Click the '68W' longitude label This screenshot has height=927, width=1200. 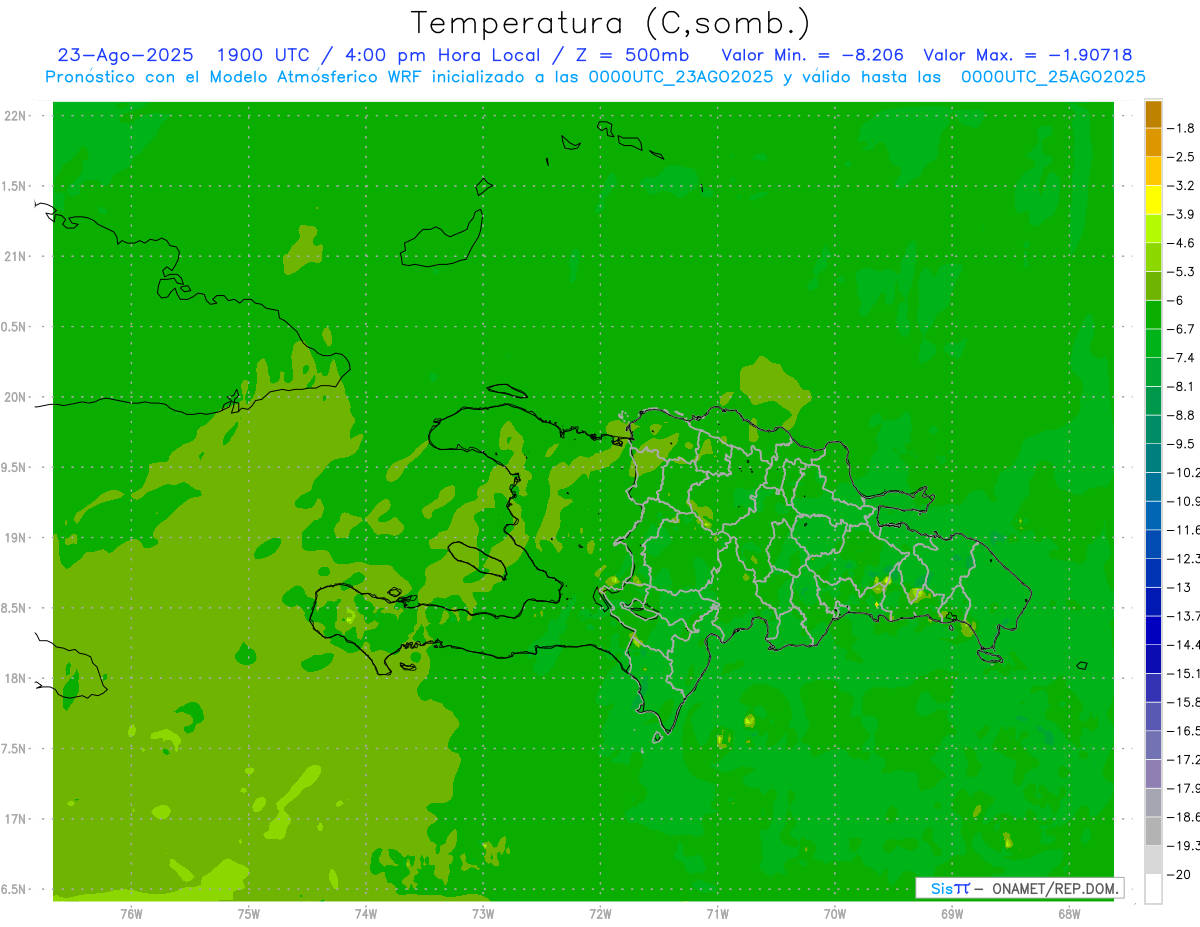point(1068,914)
